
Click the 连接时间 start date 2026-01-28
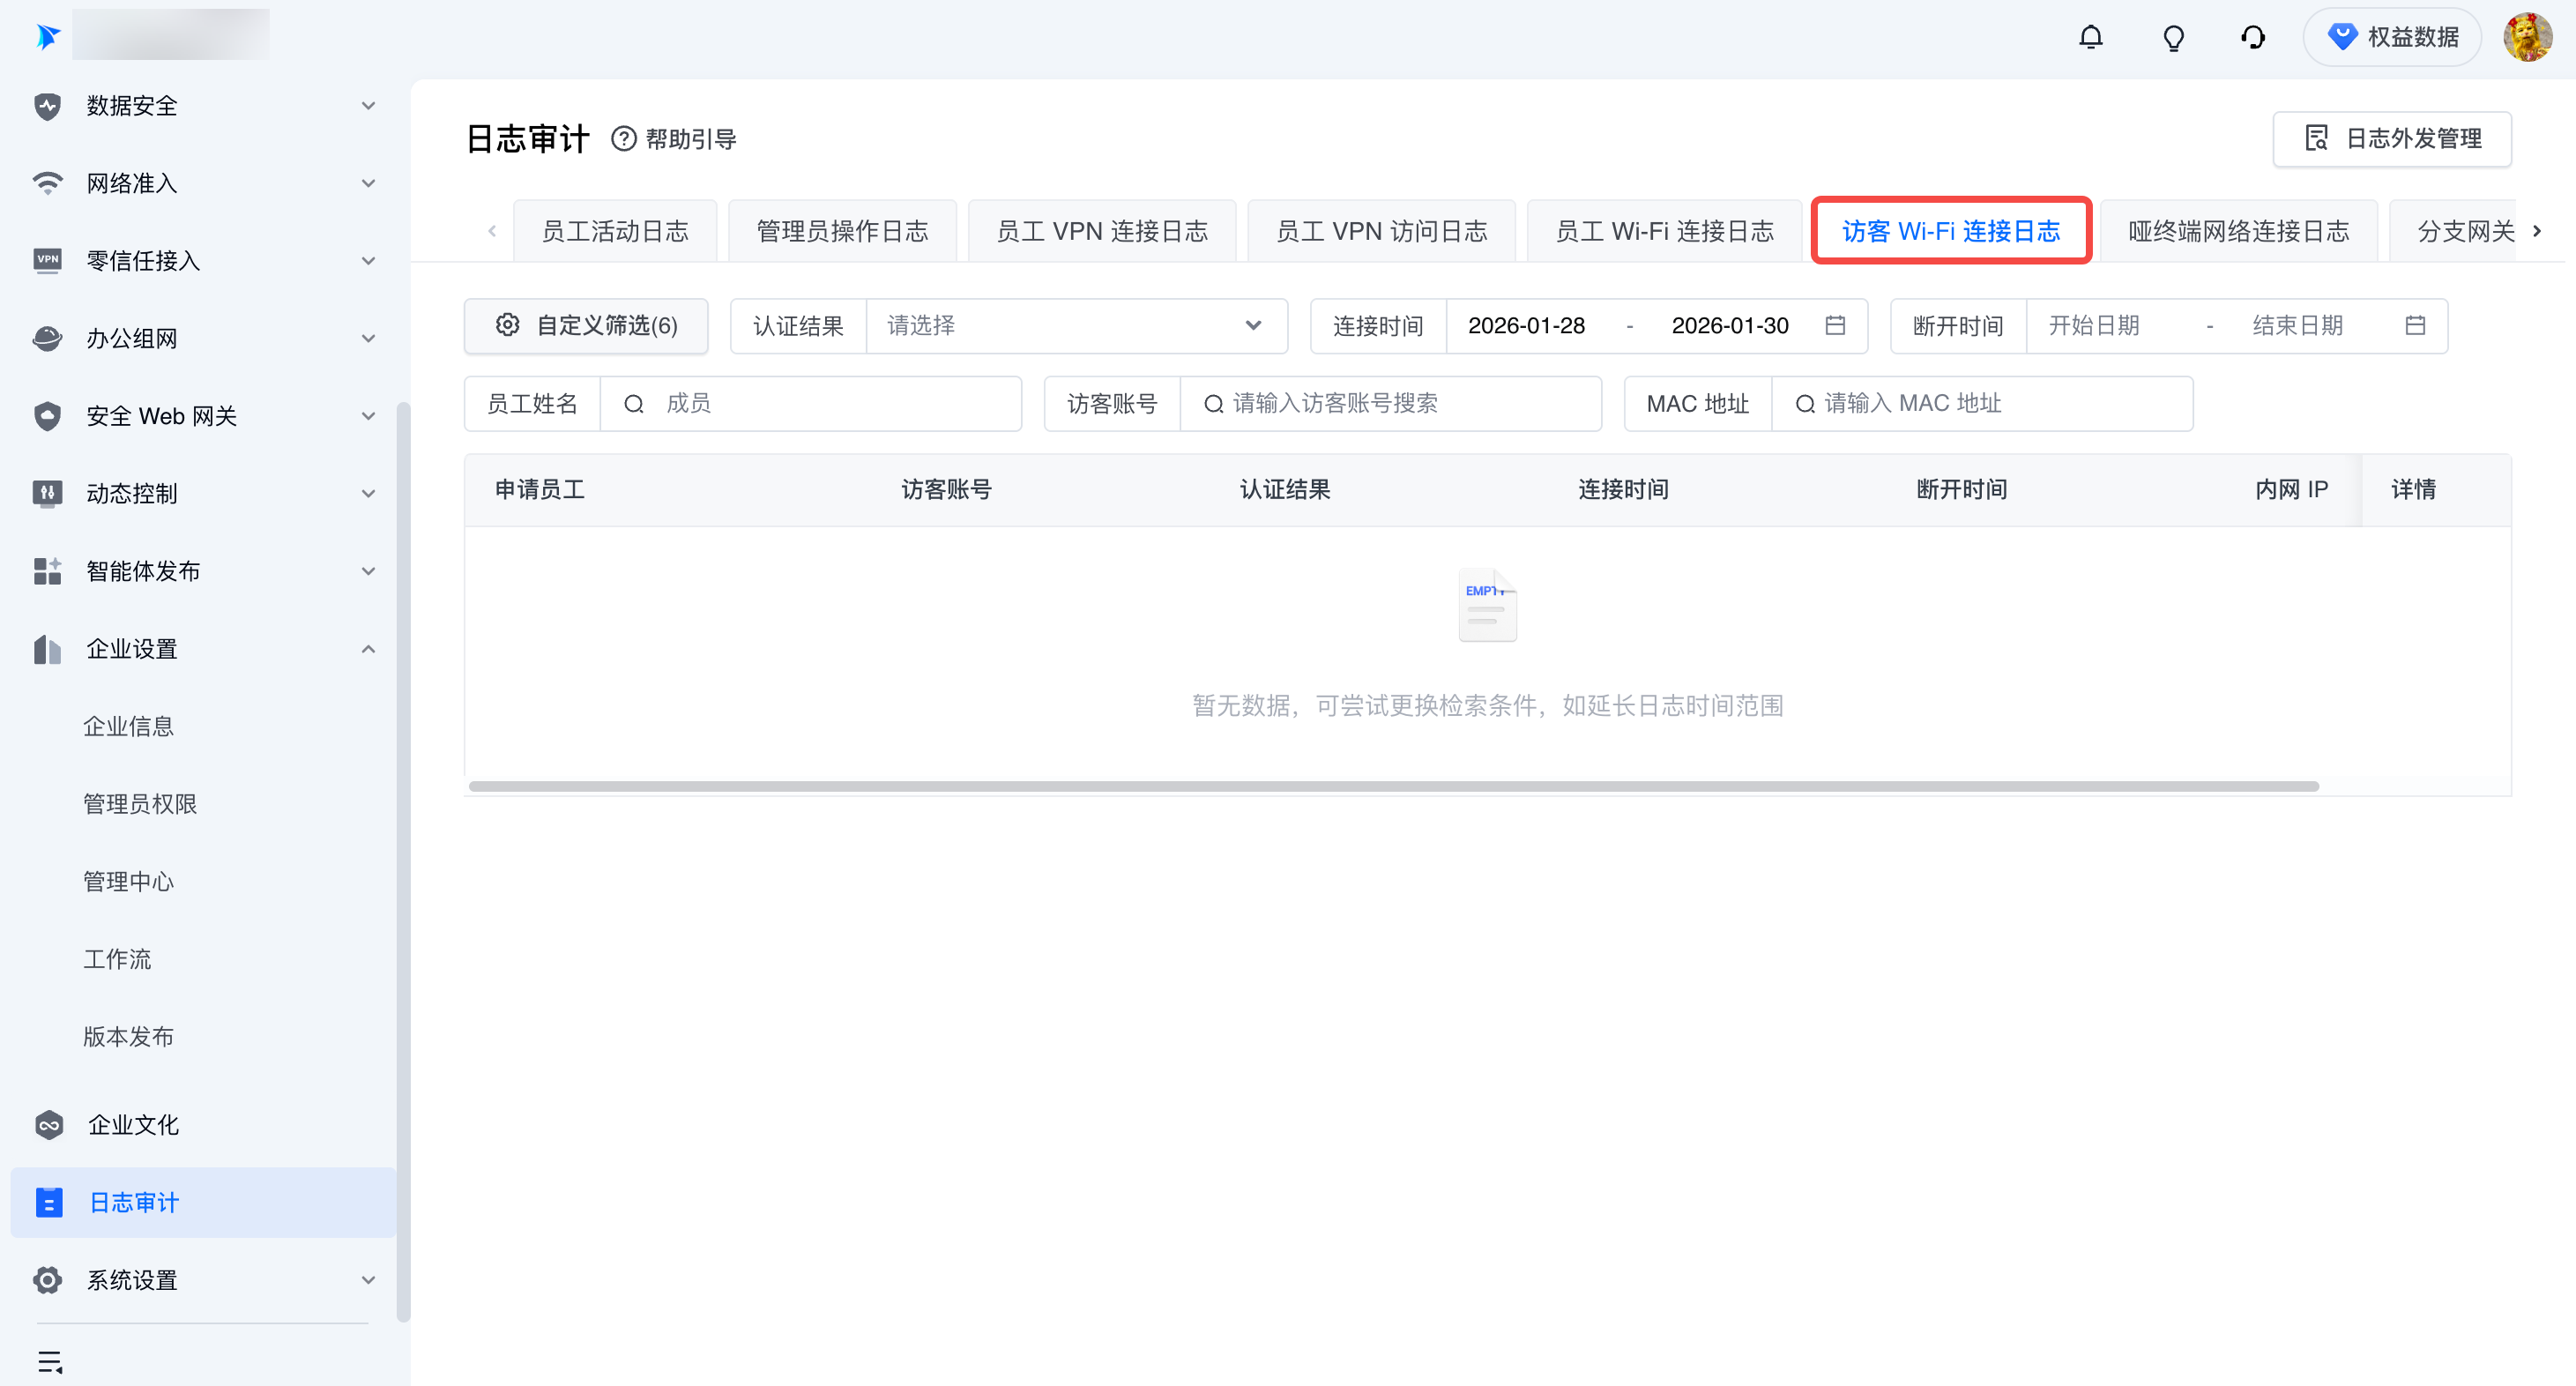[x=1526, y=325]
